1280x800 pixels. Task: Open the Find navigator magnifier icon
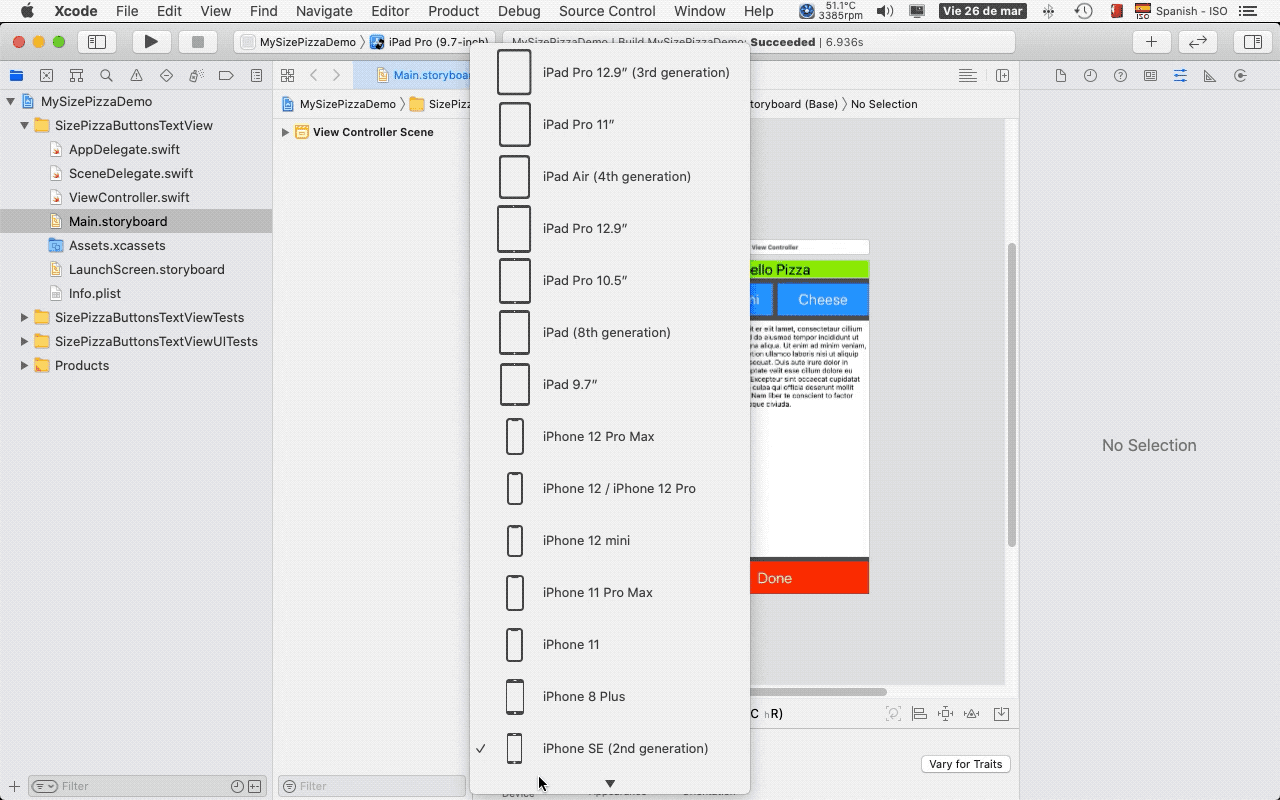click(106, 76)
